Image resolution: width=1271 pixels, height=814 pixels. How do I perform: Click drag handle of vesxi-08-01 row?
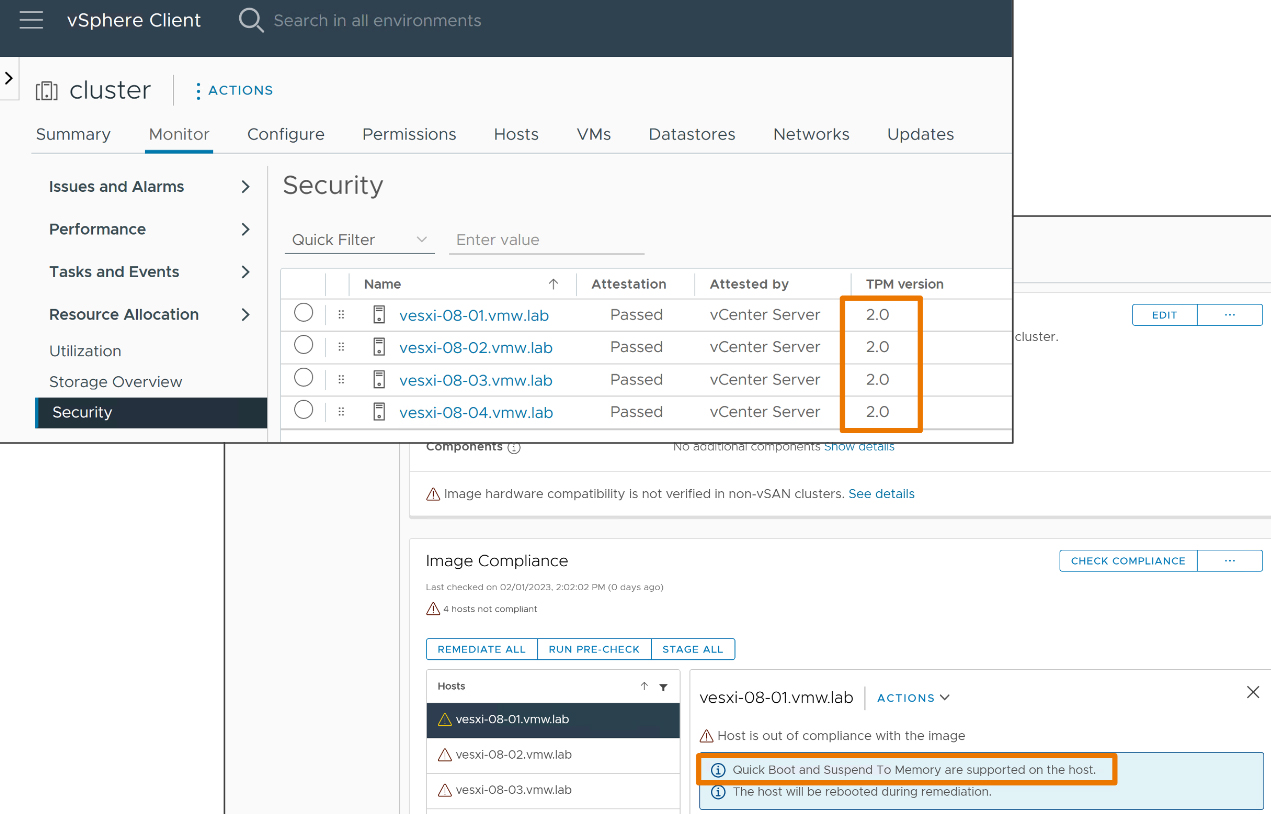tap(341, 315)
